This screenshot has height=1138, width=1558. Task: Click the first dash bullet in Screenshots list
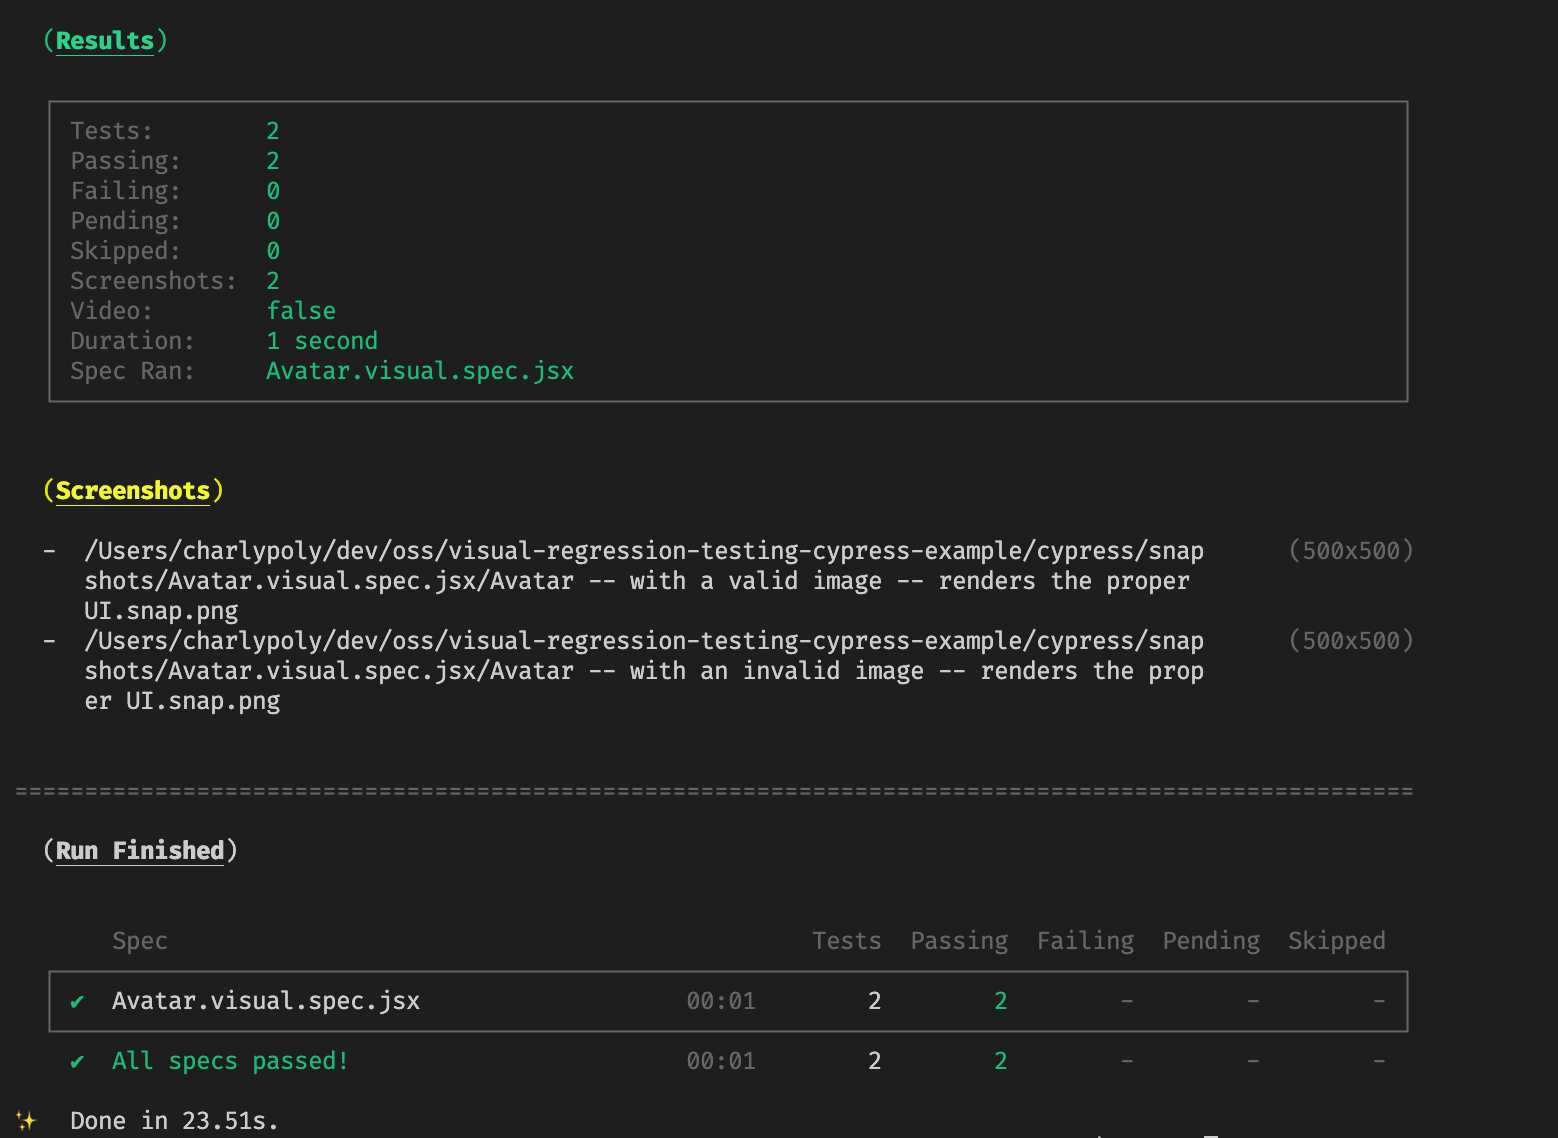[x=49, y=550]
